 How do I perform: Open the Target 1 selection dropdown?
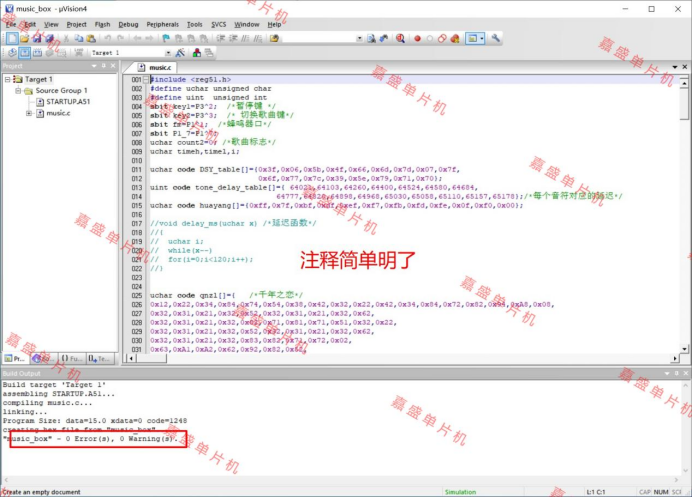[x=168, y=53]
